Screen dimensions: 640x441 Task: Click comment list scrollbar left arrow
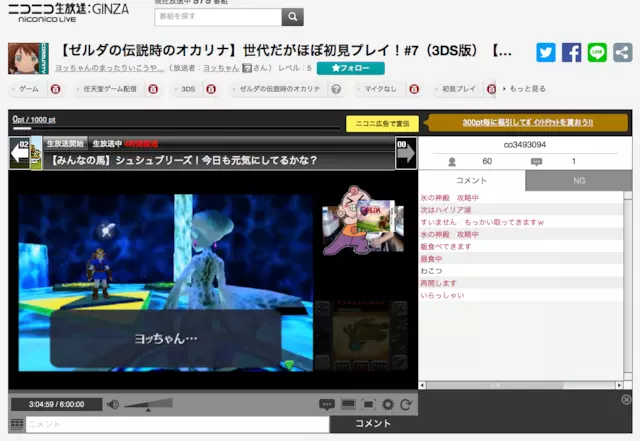point(422,385)
